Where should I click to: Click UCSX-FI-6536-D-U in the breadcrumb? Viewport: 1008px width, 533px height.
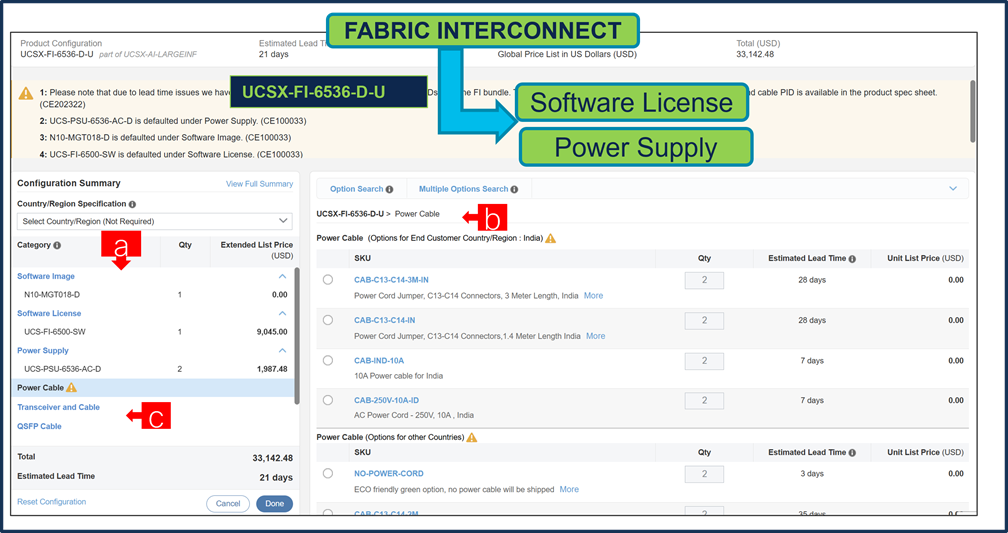coord(350,213)
